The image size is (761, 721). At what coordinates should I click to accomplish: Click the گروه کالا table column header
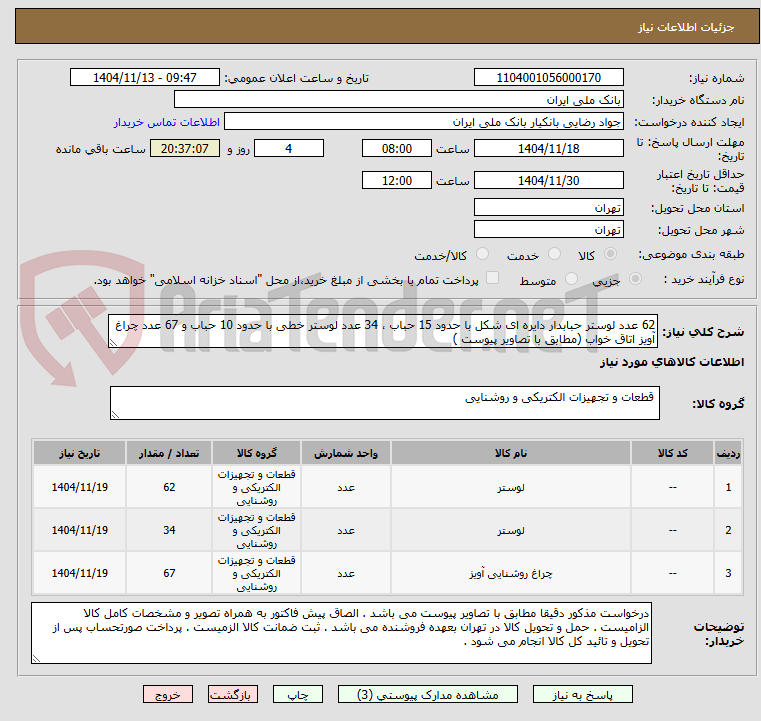pyautogui.click(x=256, y=453)
